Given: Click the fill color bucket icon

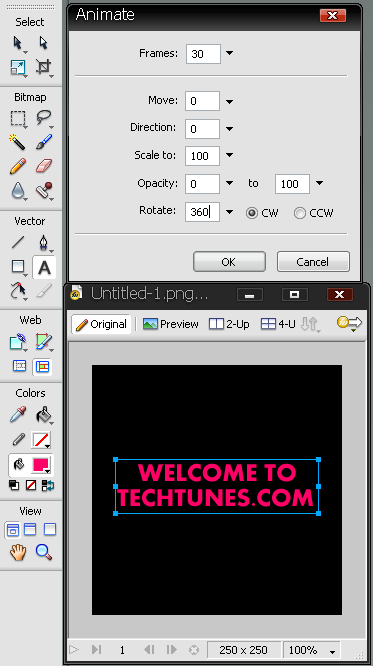Looking at the screenshot, I should pyautogui.click(x=18, y=465).
